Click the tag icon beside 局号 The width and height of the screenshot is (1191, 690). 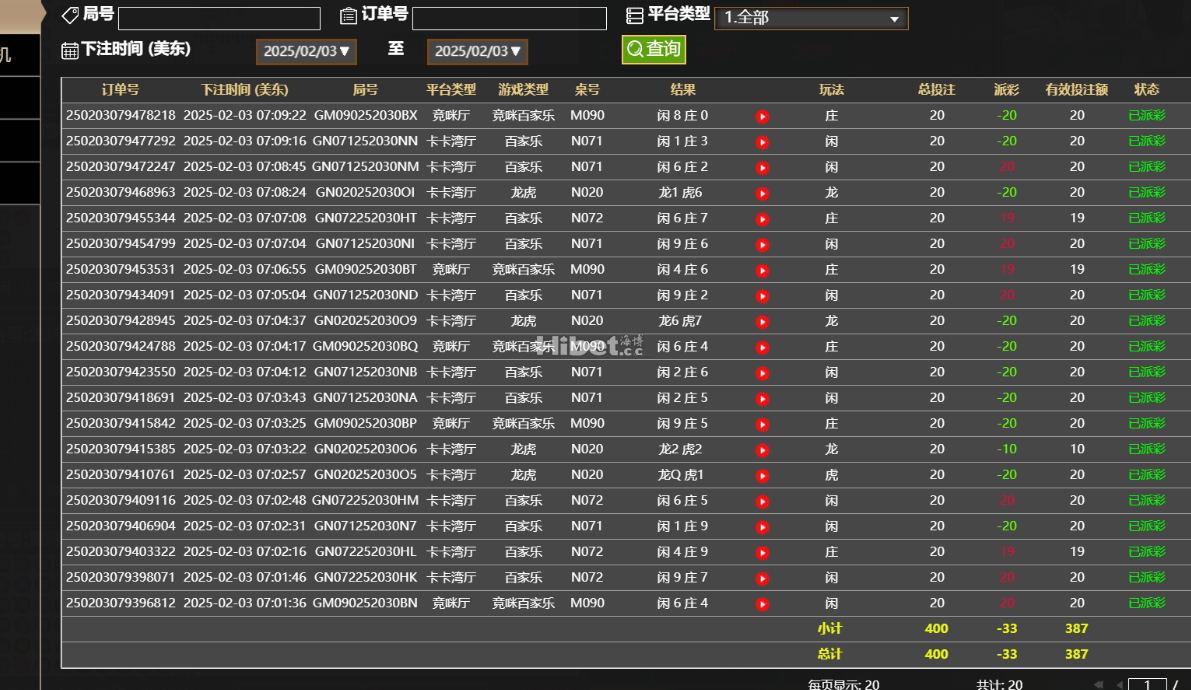70,15
